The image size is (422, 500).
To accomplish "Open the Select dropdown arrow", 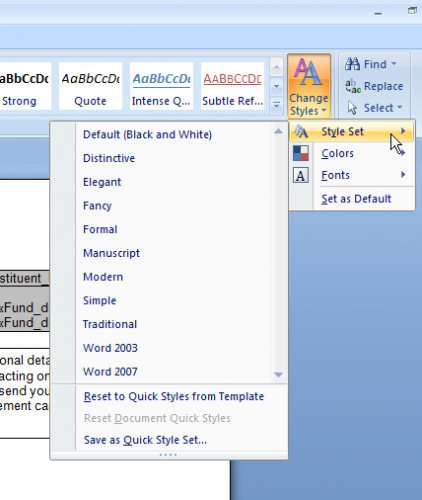I will click(x=400, y=107).
